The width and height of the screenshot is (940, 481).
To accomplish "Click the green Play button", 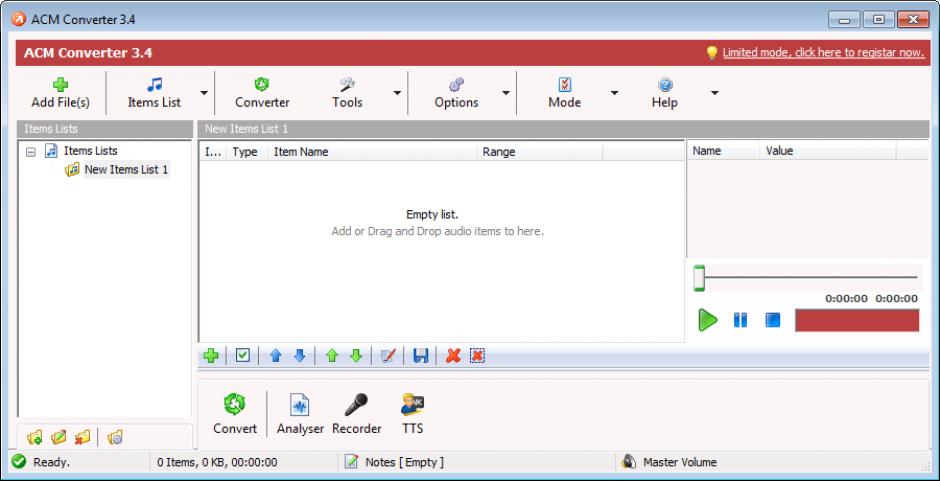I will pyautogui.click(x=707, y=320).
